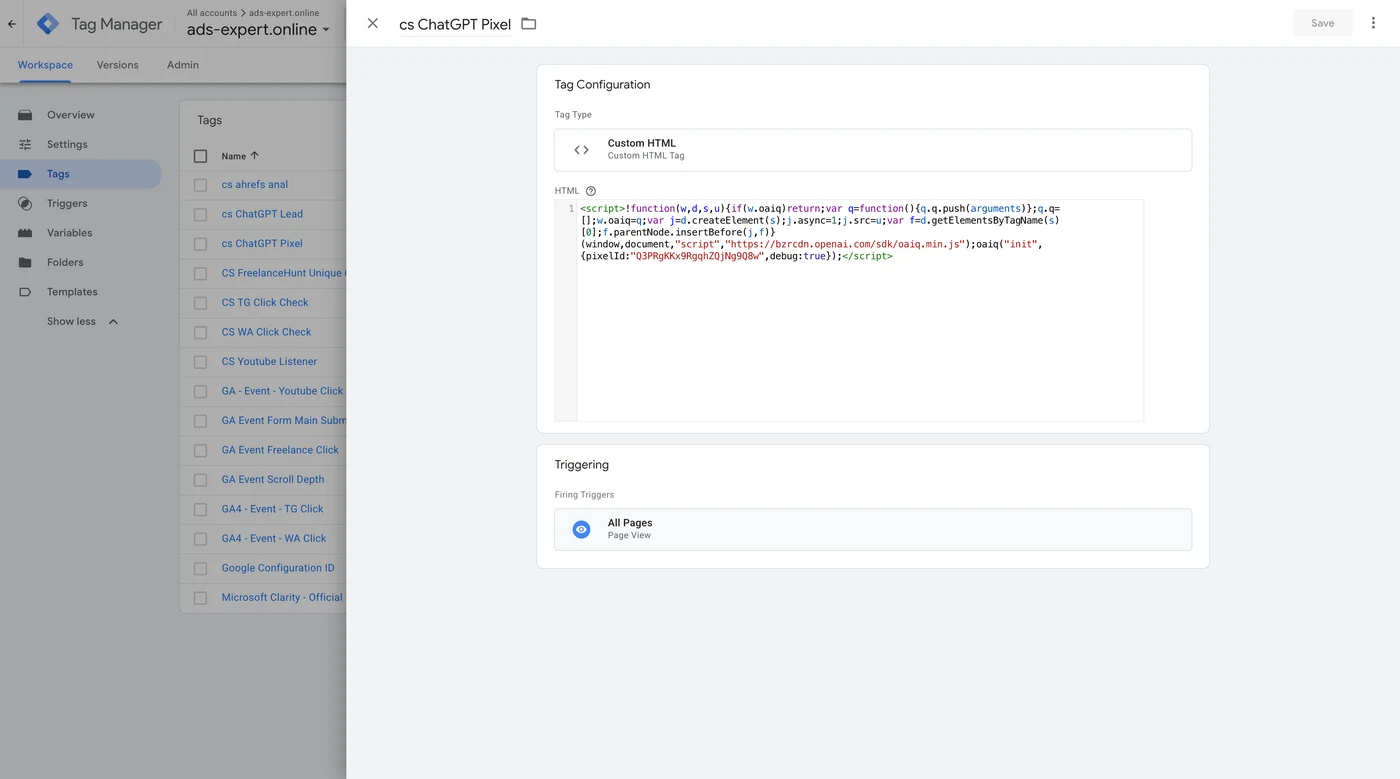Open the HTML help question mark icon

tap(591, 191)
